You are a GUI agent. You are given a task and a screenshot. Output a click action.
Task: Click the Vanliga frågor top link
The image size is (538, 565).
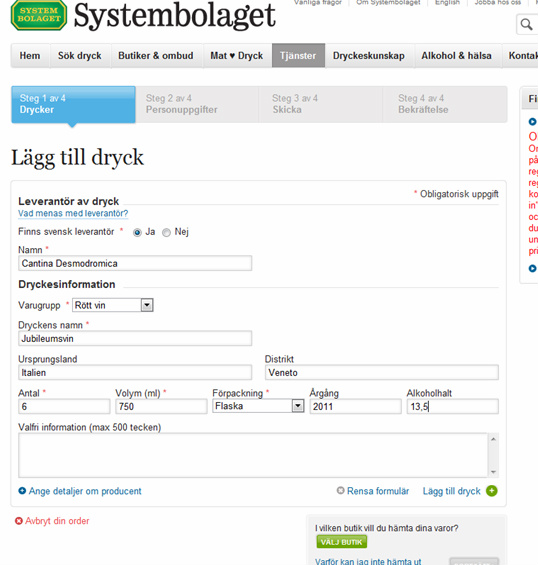click(x=317, y=3)
